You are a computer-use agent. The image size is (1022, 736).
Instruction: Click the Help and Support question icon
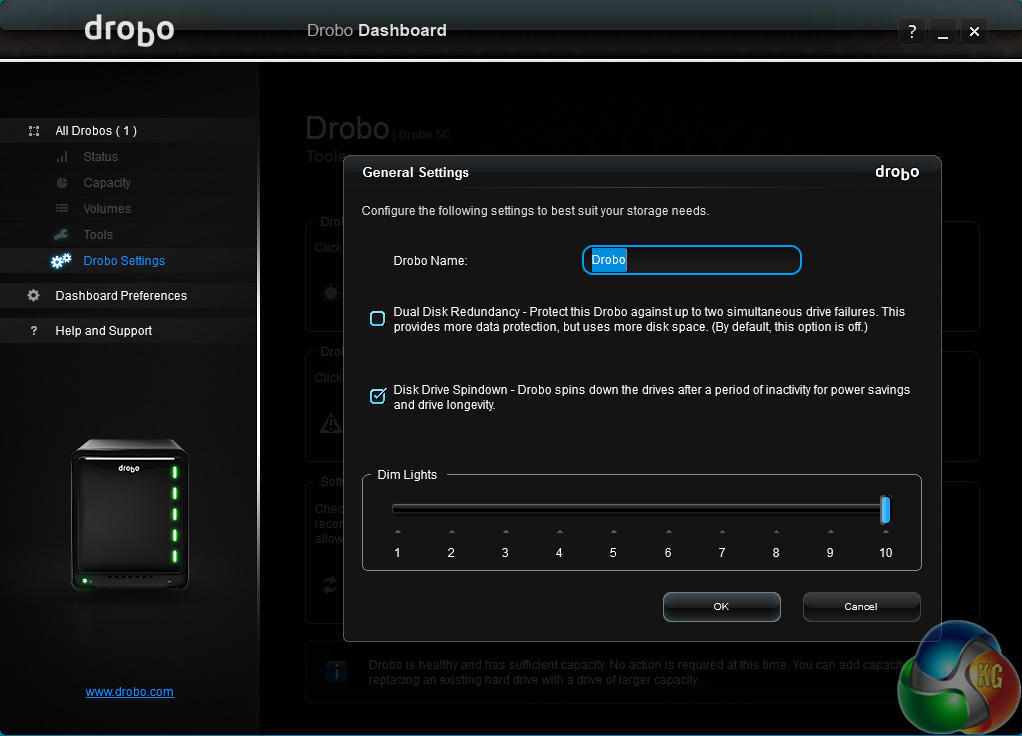pyautogui.click(x=34, y=331)
